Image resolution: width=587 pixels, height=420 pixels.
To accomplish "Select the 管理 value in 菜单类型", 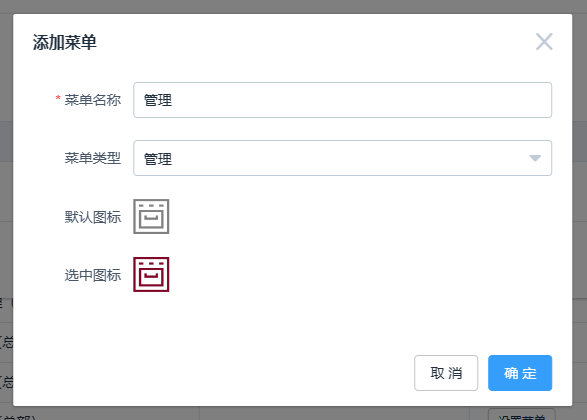I will tap(158, 159).
